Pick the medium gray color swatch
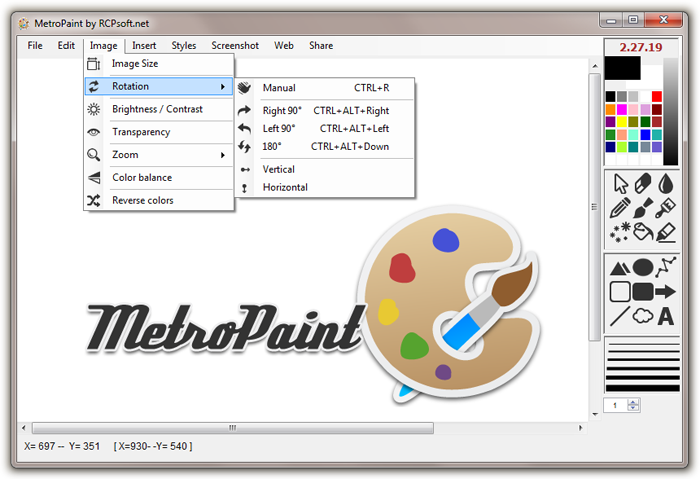 (622, 97)
